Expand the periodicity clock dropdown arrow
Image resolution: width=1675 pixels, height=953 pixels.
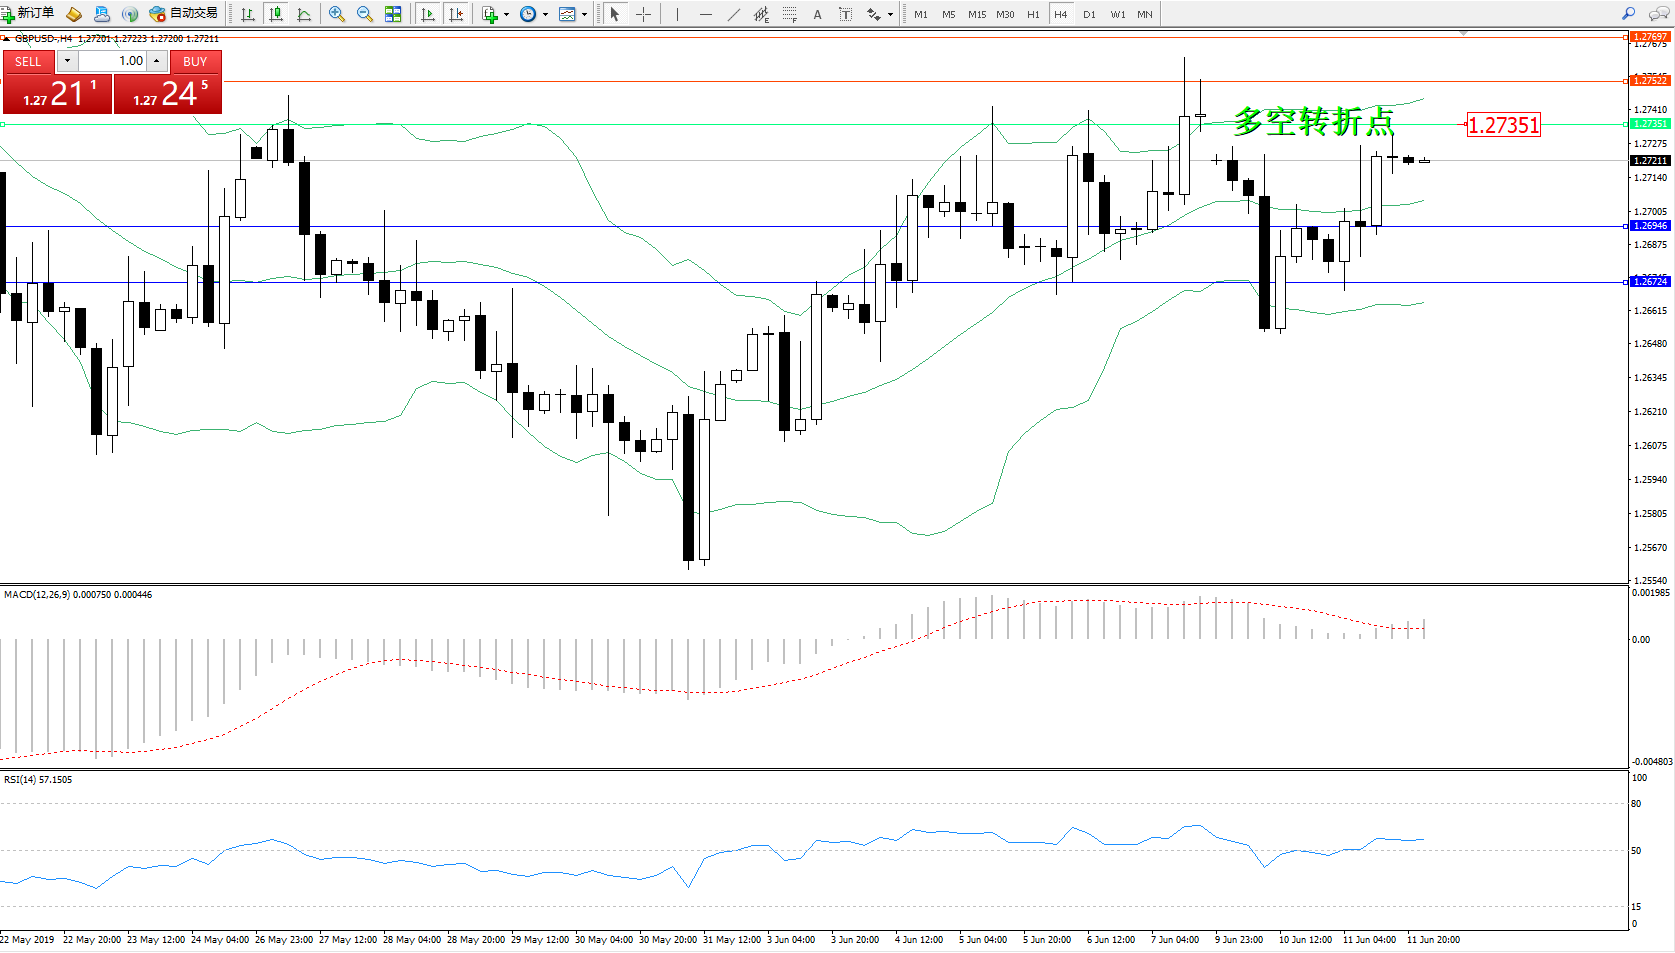tap(545, 14)
